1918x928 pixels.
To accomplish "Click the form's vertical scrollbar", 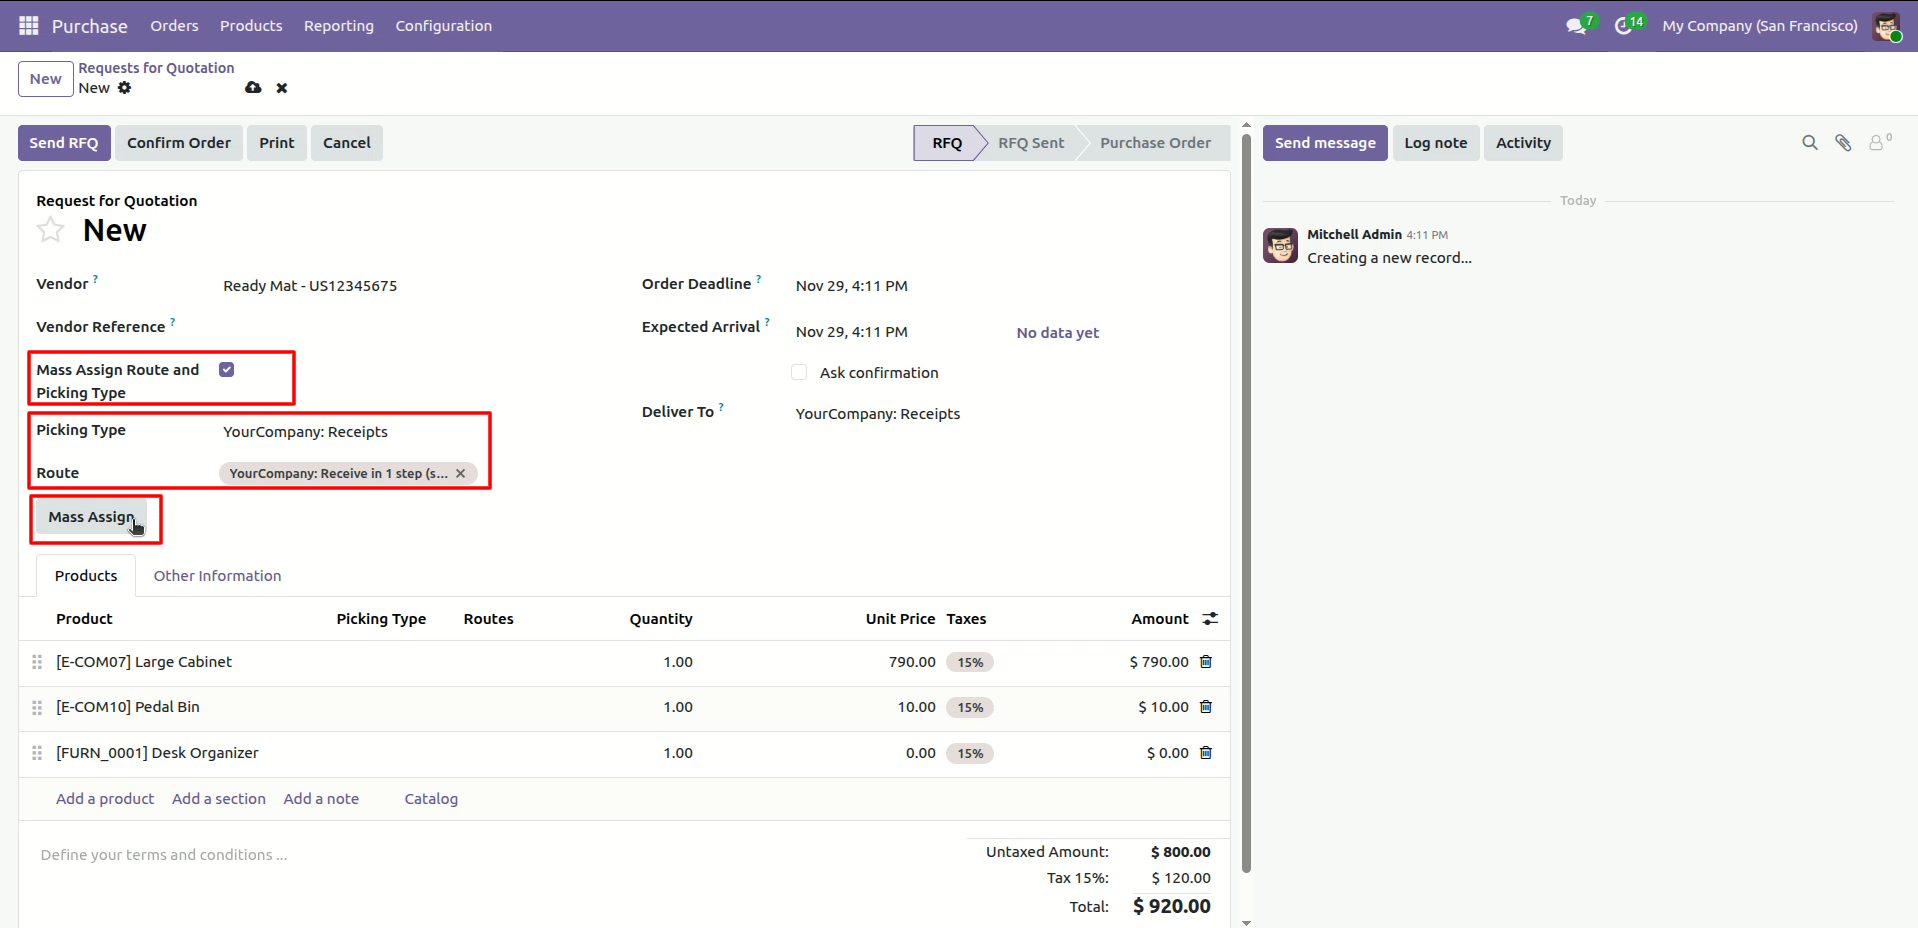I will (x=1246, y=502).
